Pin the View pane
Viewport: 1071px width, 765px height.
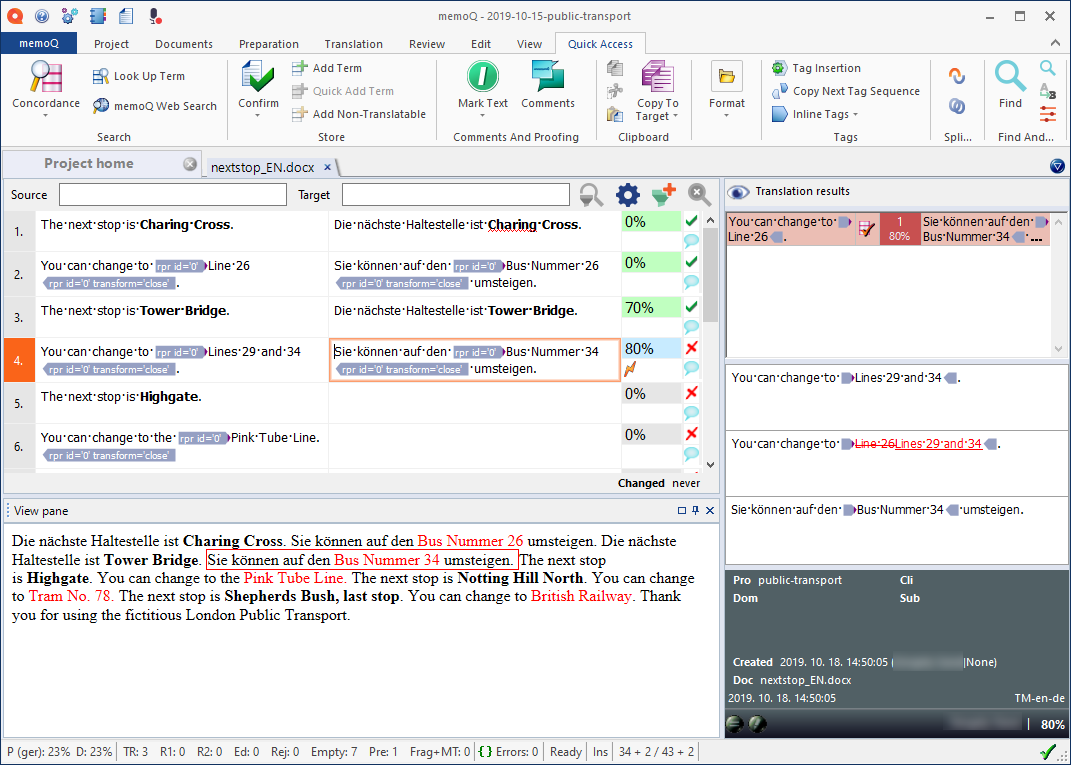point(695,510)
